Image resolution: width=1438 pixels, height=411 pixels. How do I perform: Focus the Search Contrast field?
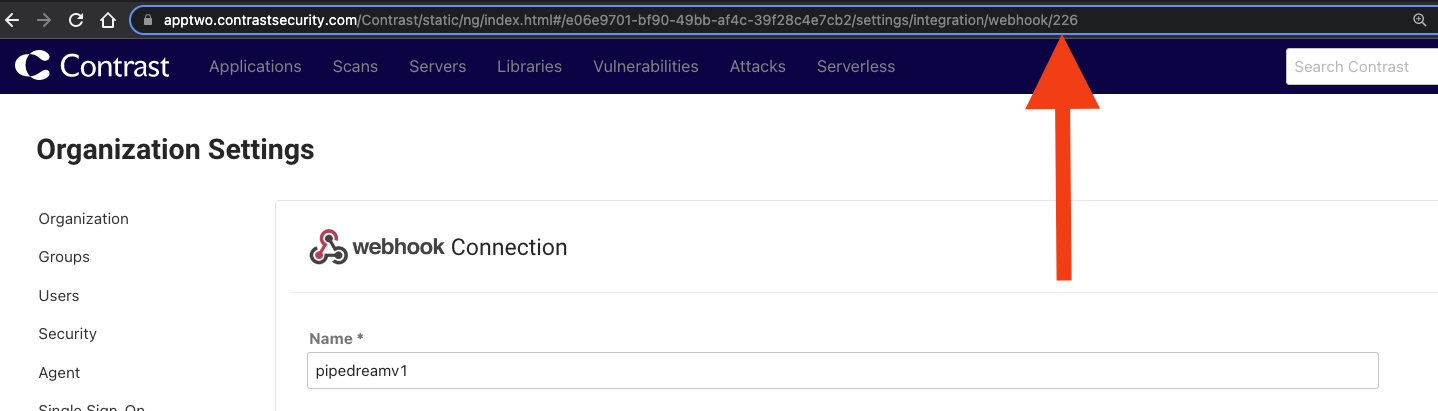point(1360,67)
